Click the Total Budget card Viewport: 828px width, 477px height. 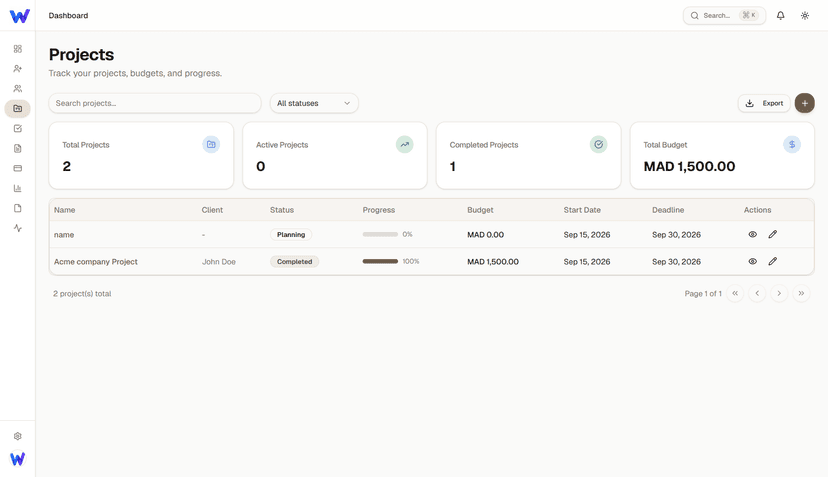click(722, 155)
